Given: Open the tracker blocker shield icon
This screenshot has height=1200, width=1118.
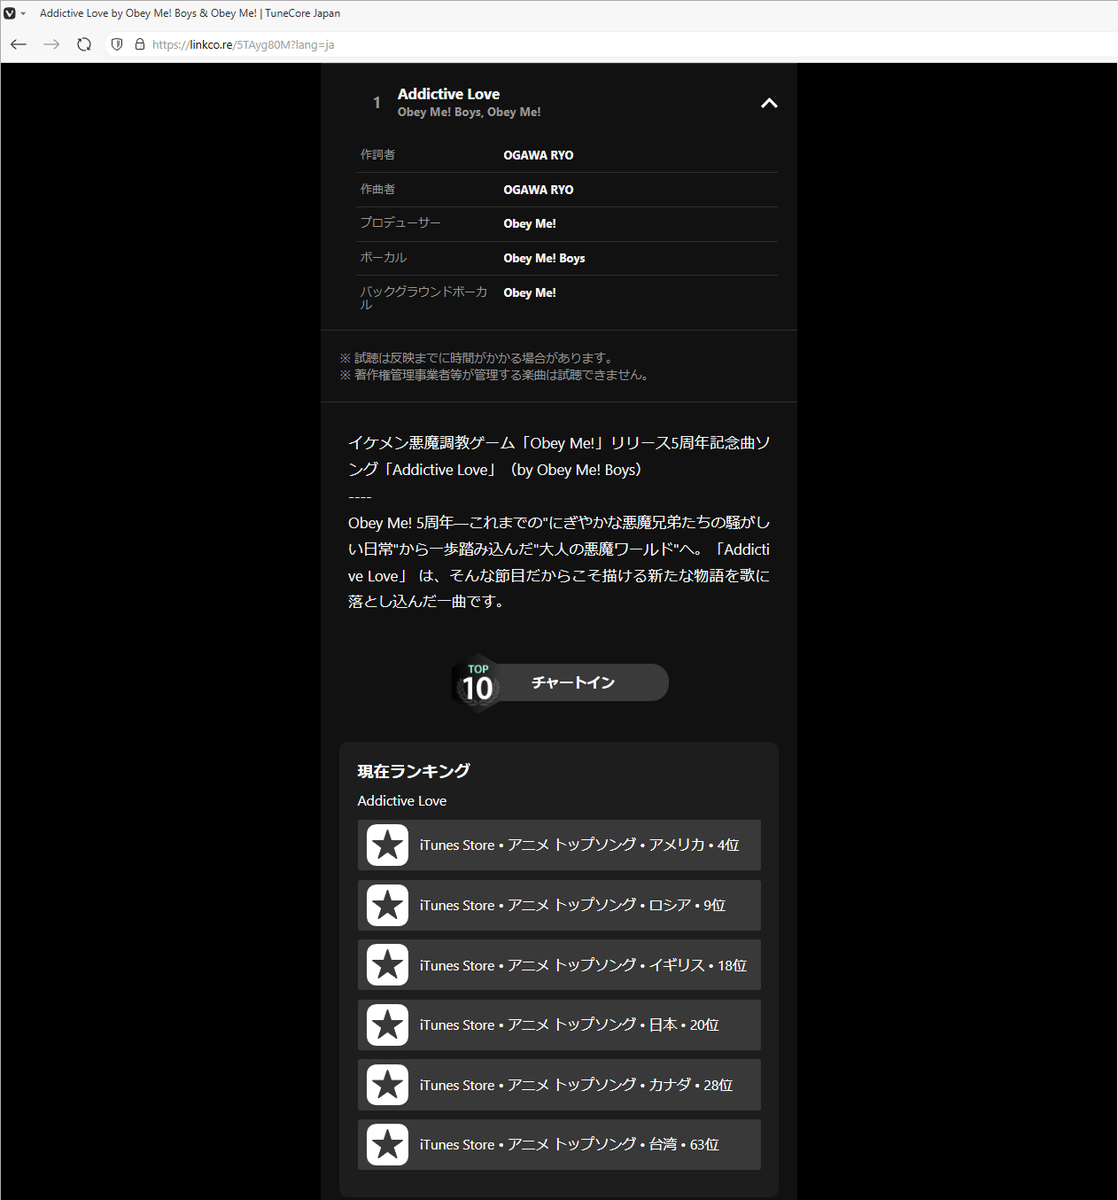Looking at the screenshot, I should (x=117, y=44).
